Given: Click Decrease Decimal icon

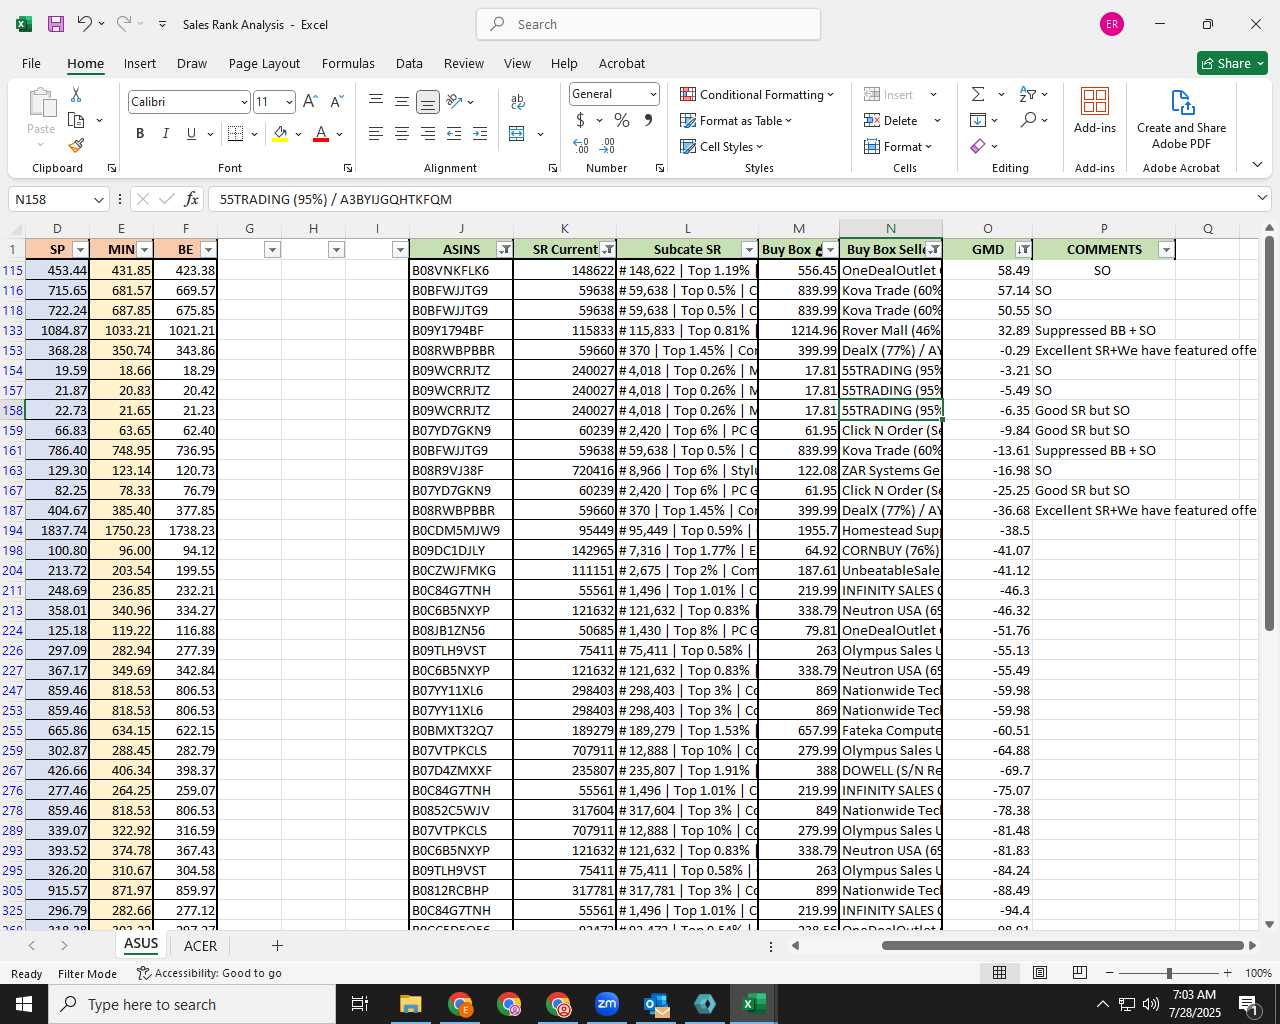Looking at the screenshot, I should 607,146.
